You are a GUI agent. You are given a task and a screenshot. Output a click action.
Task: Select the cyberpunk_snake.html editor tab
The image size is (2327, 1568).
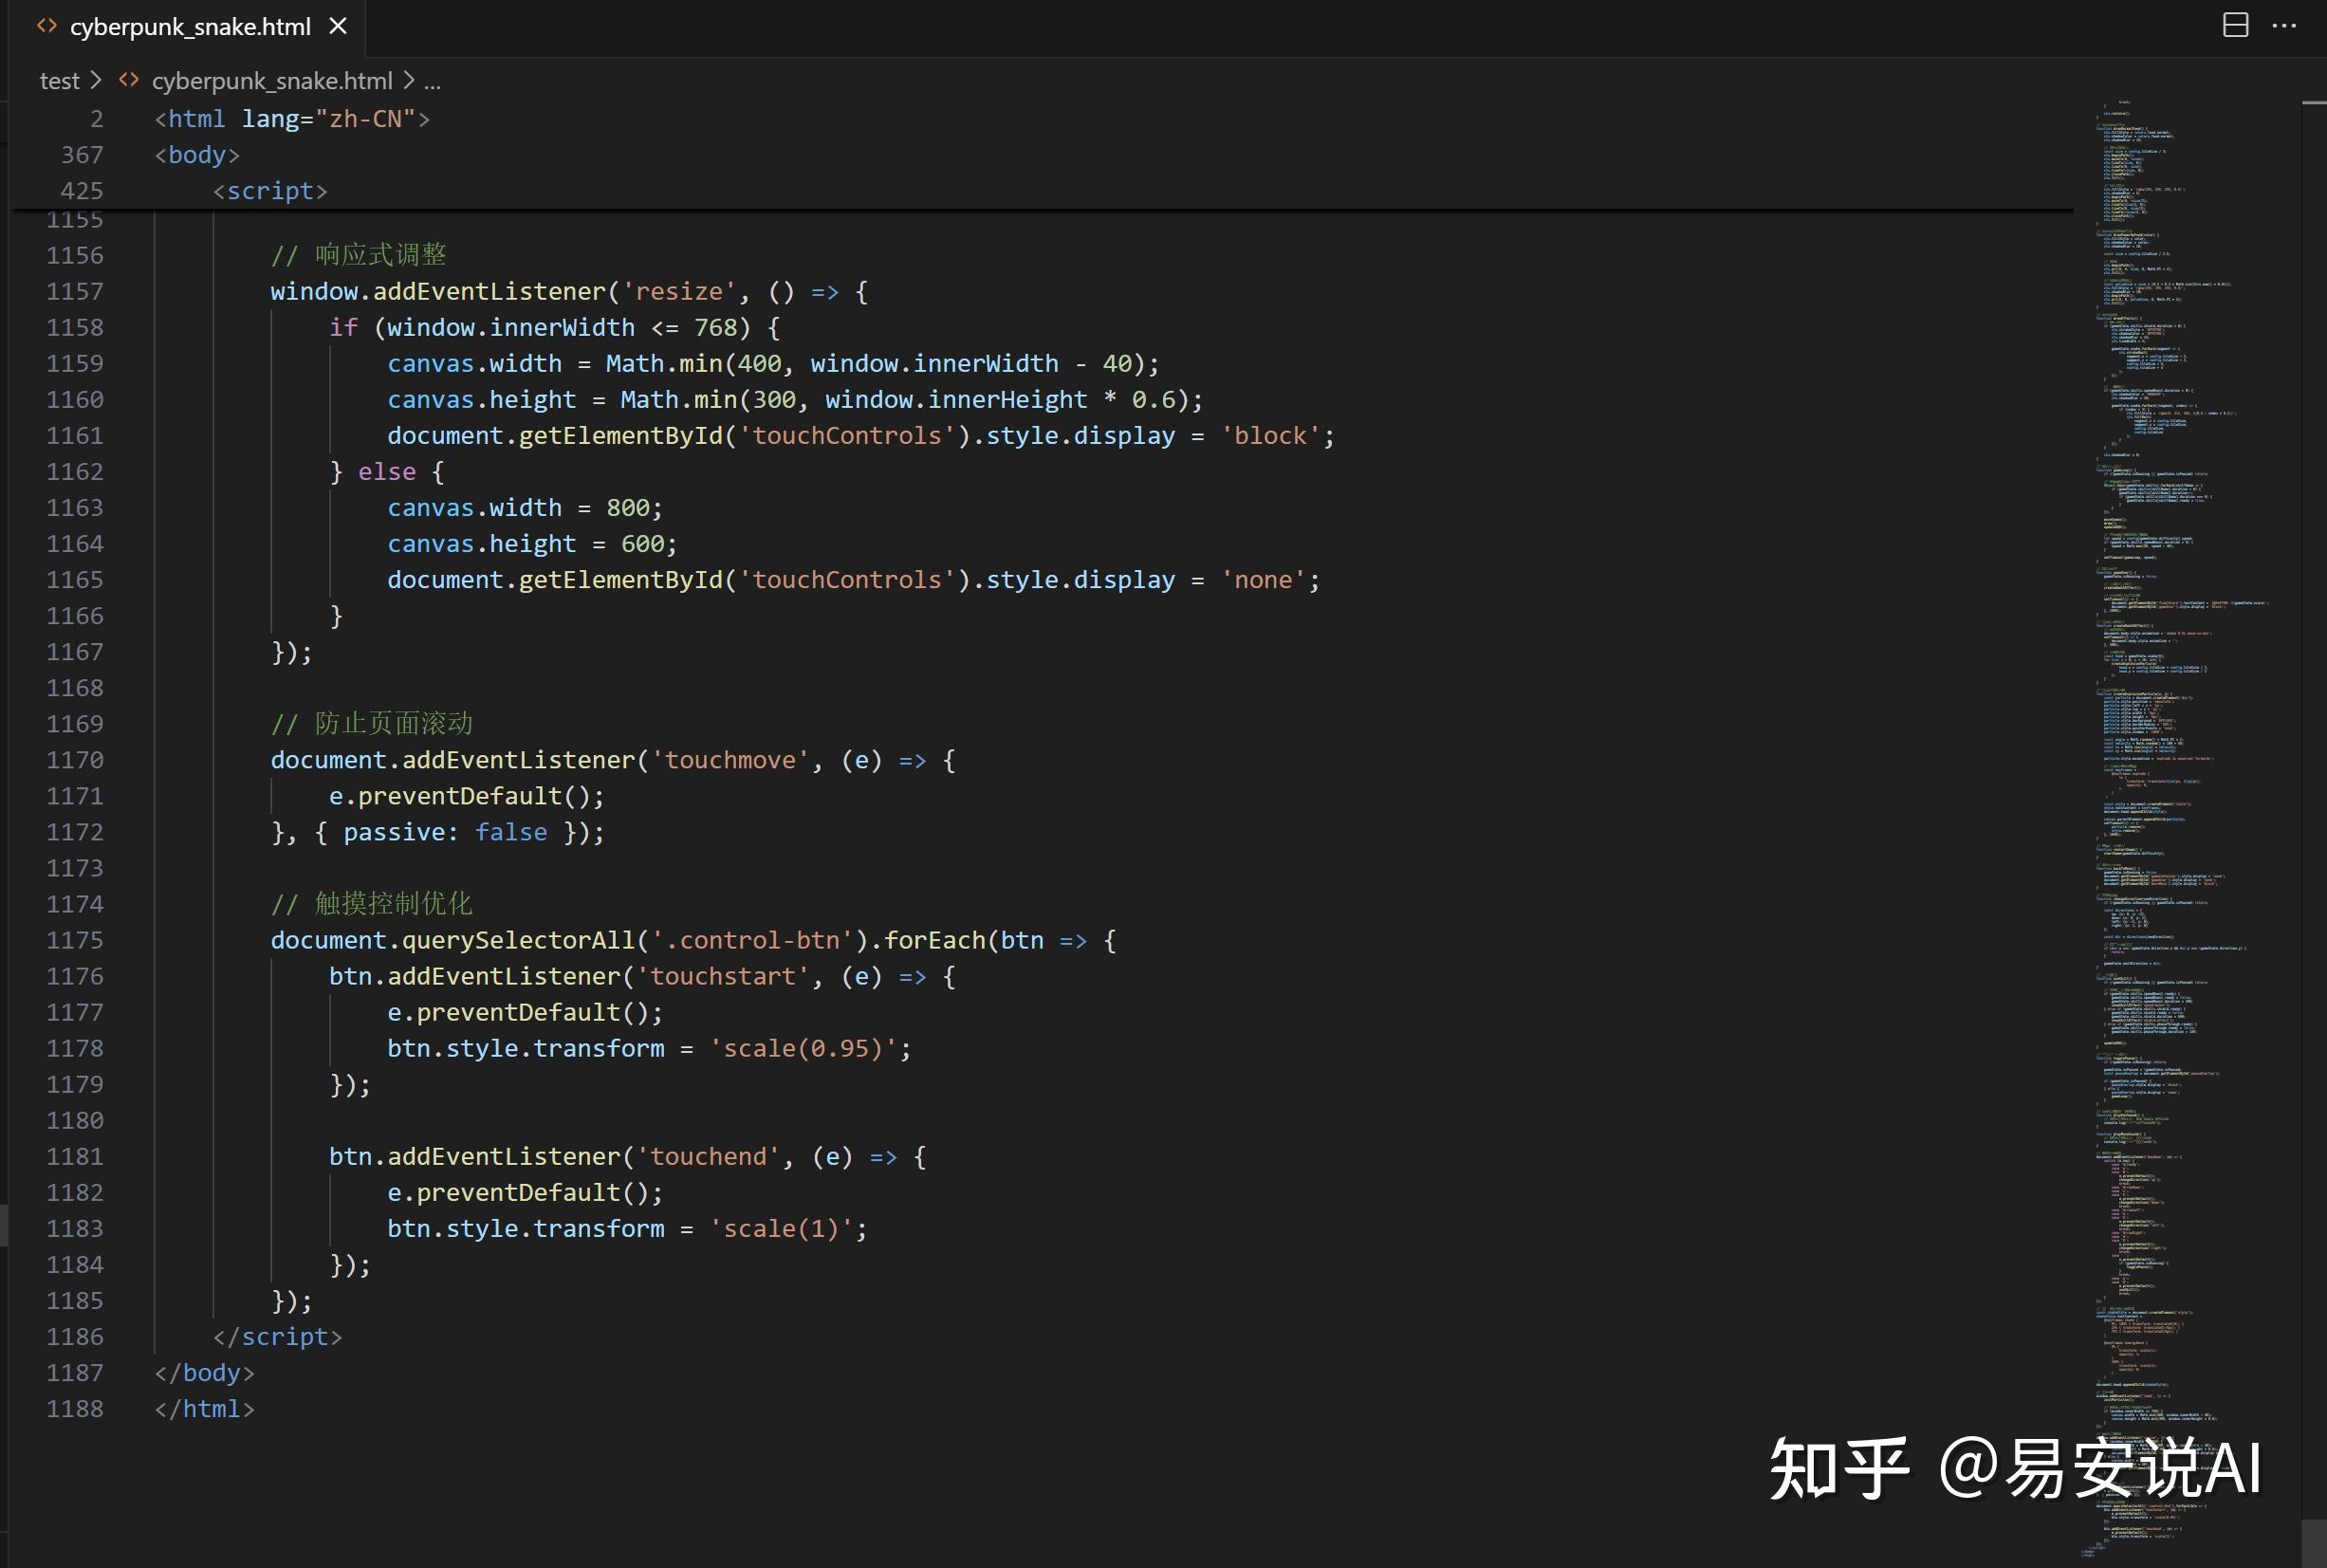pos(190,27)
